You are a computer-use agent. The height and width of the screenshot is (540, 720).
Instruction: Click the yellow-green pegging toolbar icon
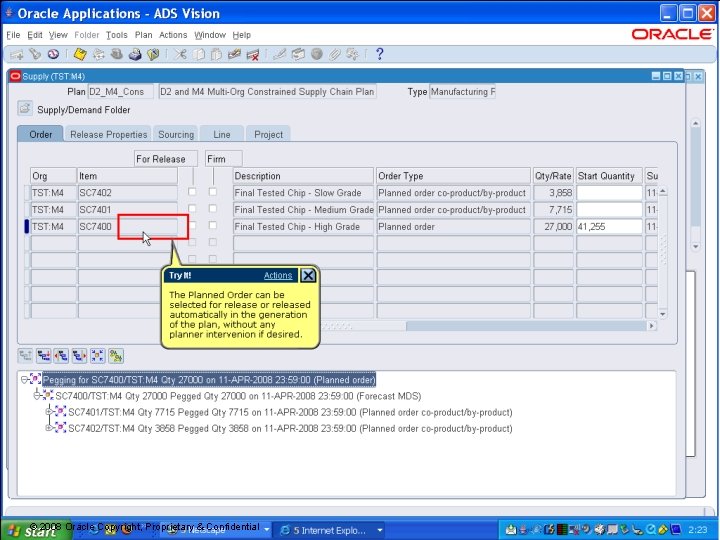[116, 356]
